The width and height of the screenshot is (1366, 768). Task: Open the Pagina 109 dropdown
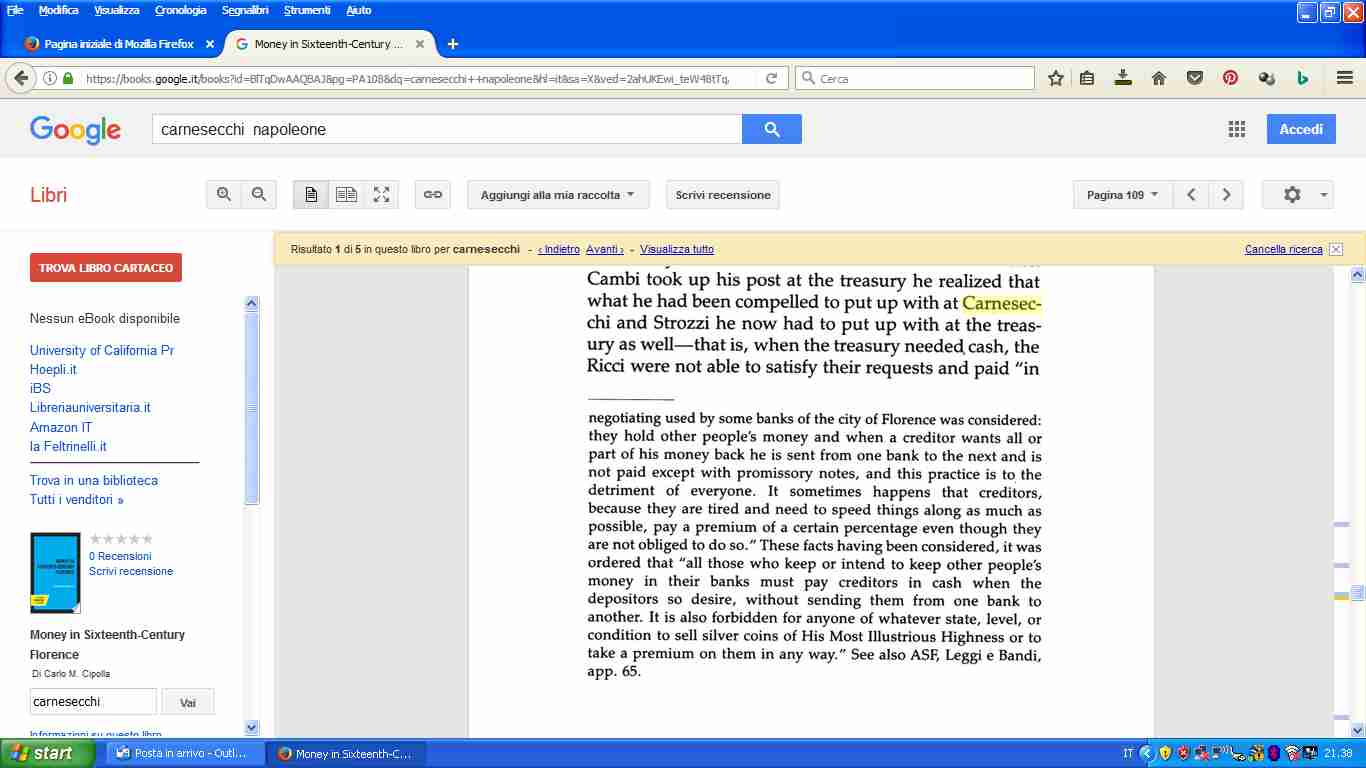(1122, 195)
